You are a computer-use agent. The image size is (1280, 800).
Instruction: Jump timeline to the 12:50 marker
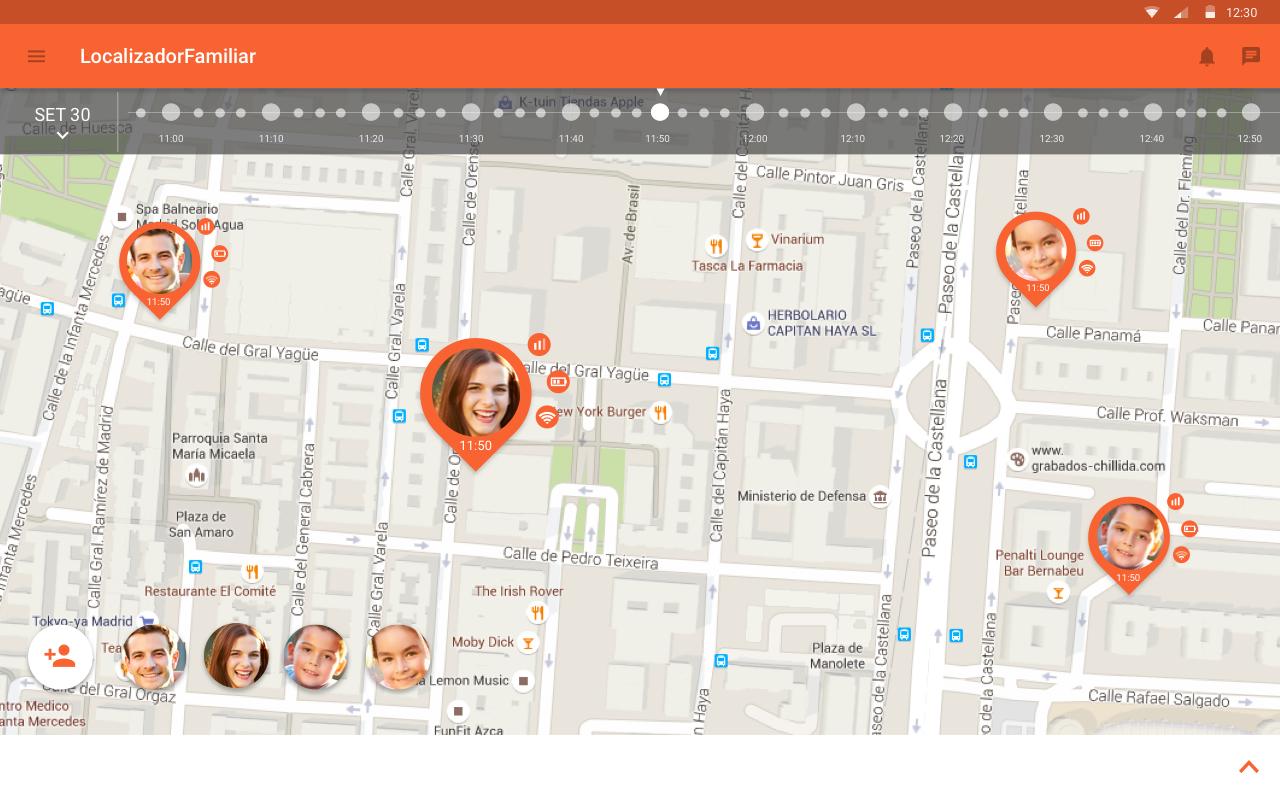[x=1251, y=113]
